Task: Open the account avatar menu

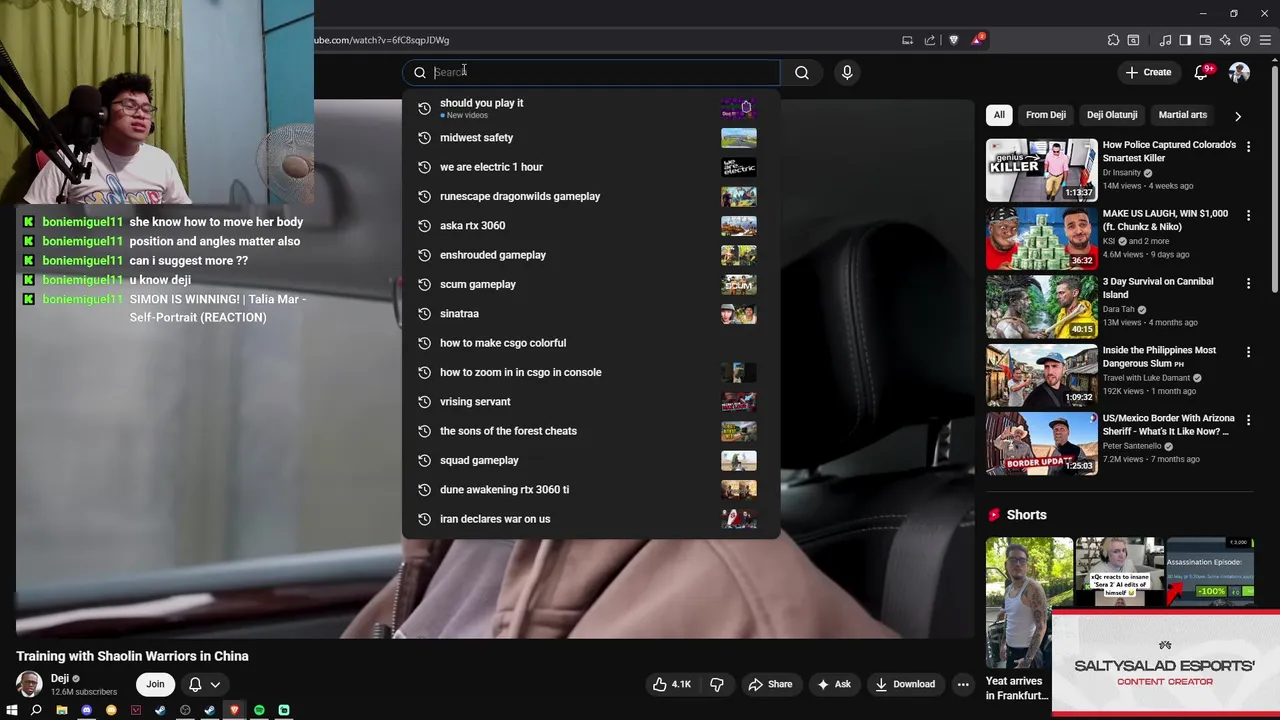Action: (1239, 72)
